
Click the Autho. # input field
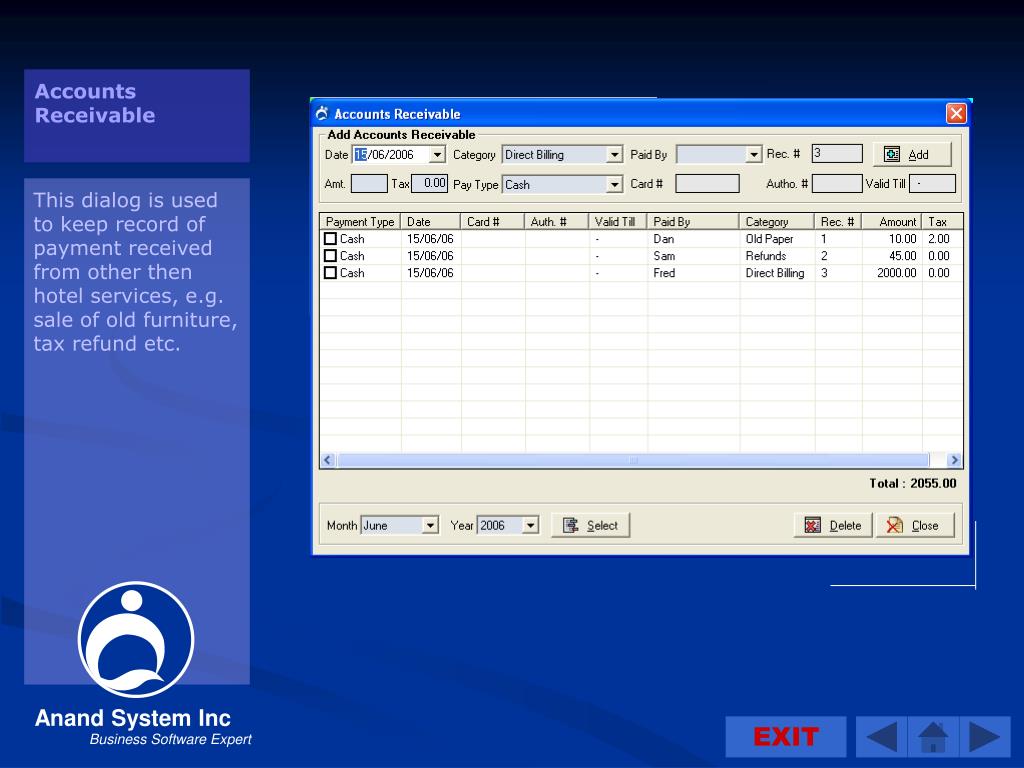coord(837,184)
